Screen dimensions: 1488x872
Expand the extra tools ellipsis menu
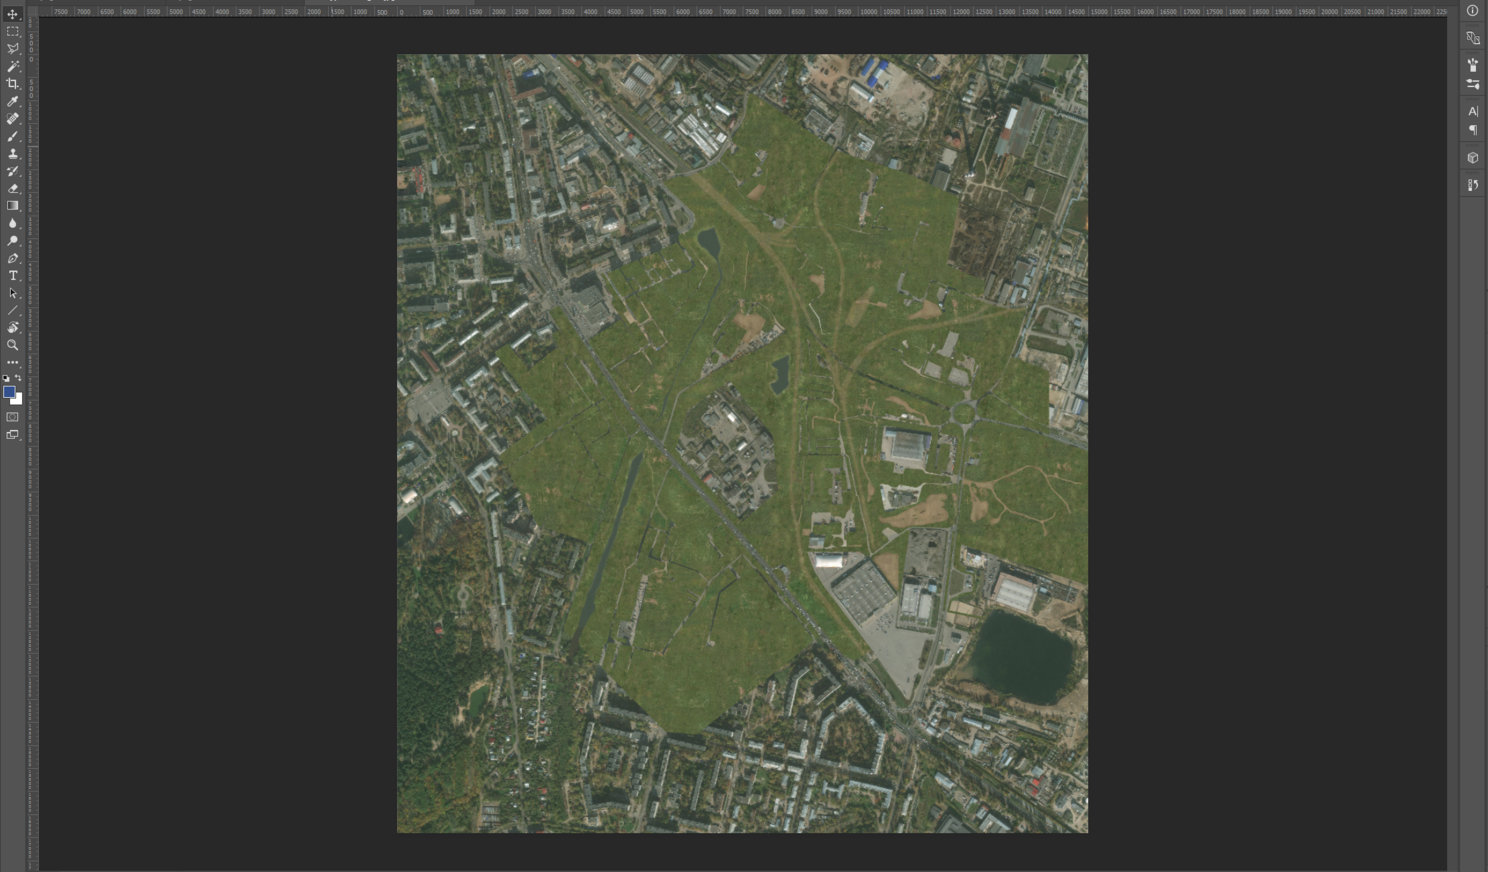pos(13,362)
